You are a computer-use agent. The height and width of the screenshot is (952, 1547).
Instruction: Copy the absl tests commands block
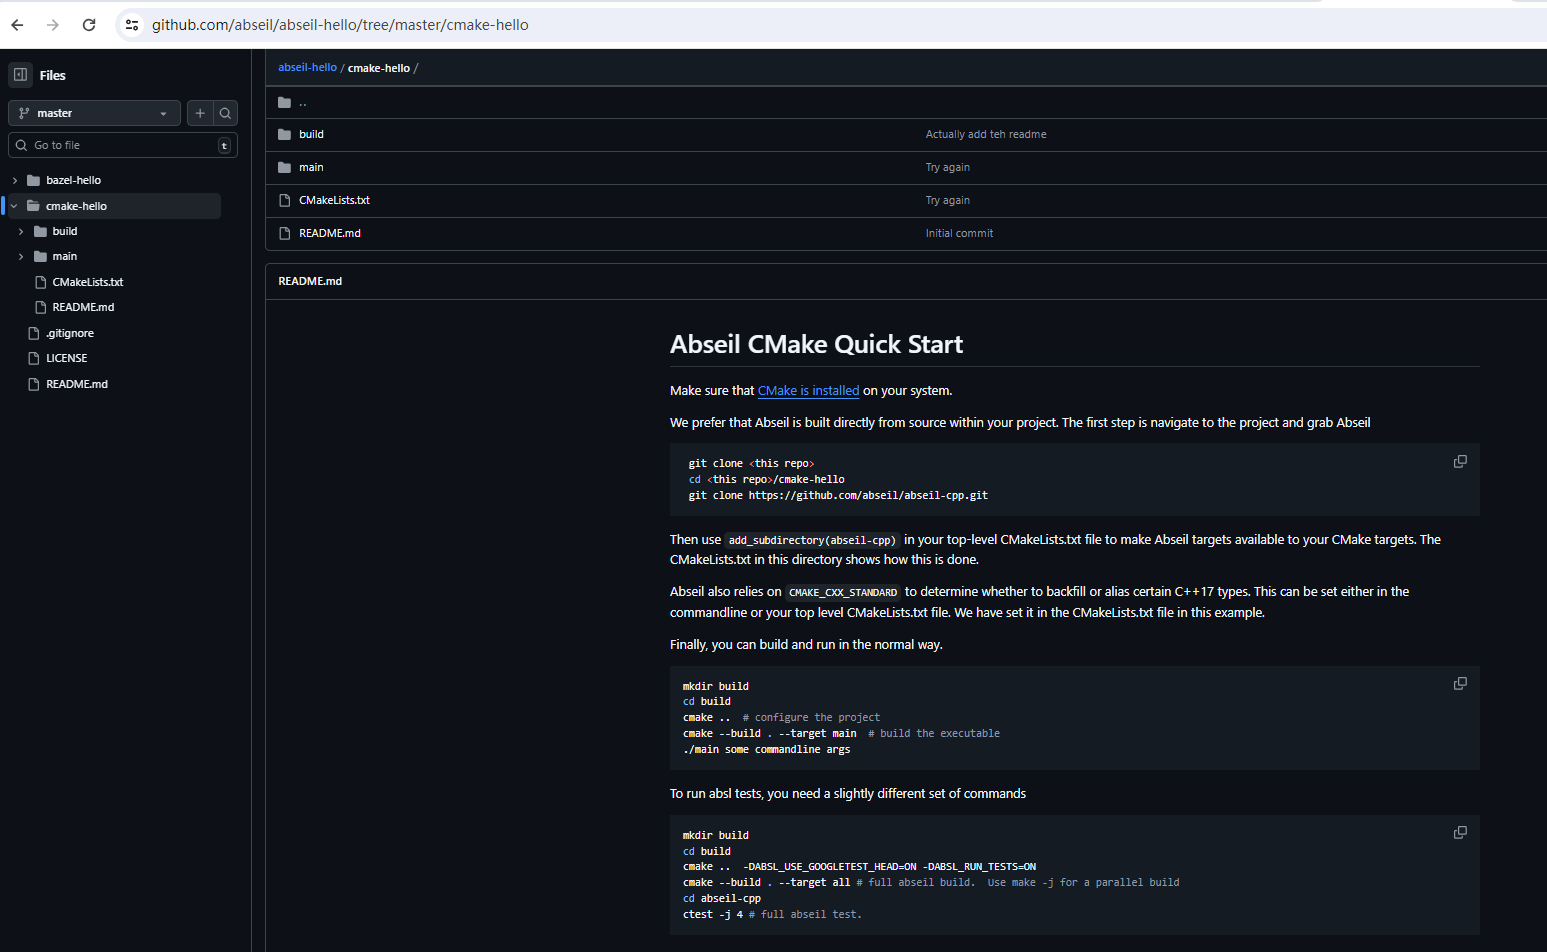point(1460,833)
